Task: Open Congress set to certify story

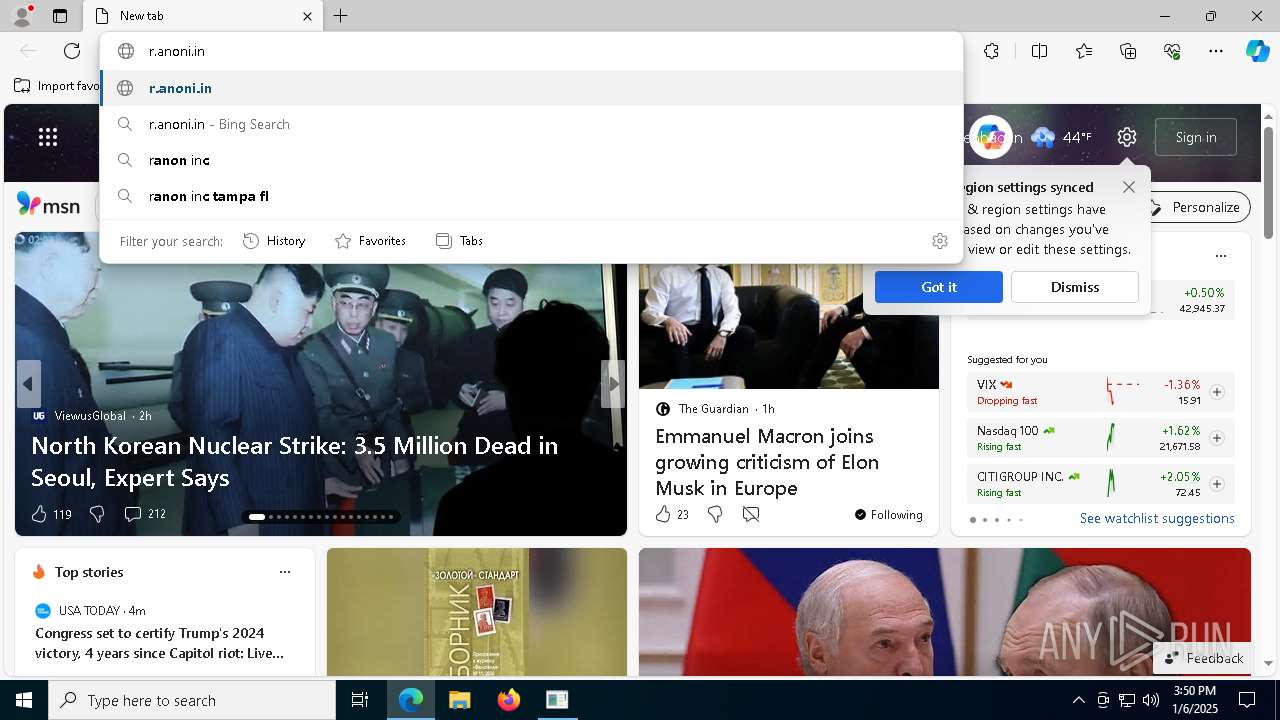Action: click(160, 643)
